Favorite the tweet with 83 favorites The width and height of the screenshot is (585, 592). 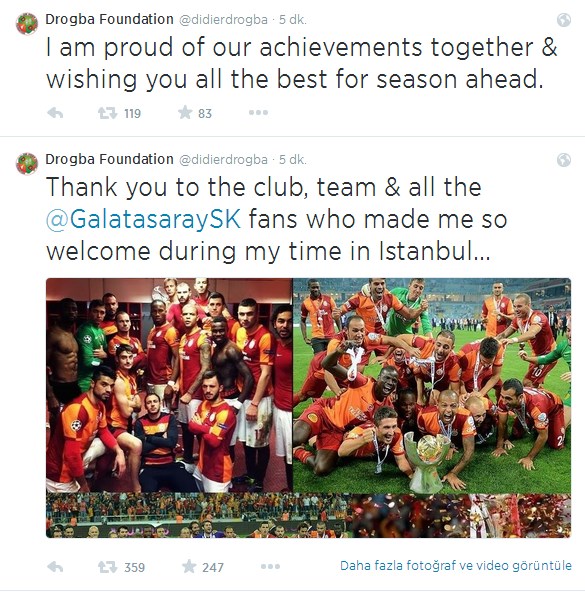tap(185, 113)
